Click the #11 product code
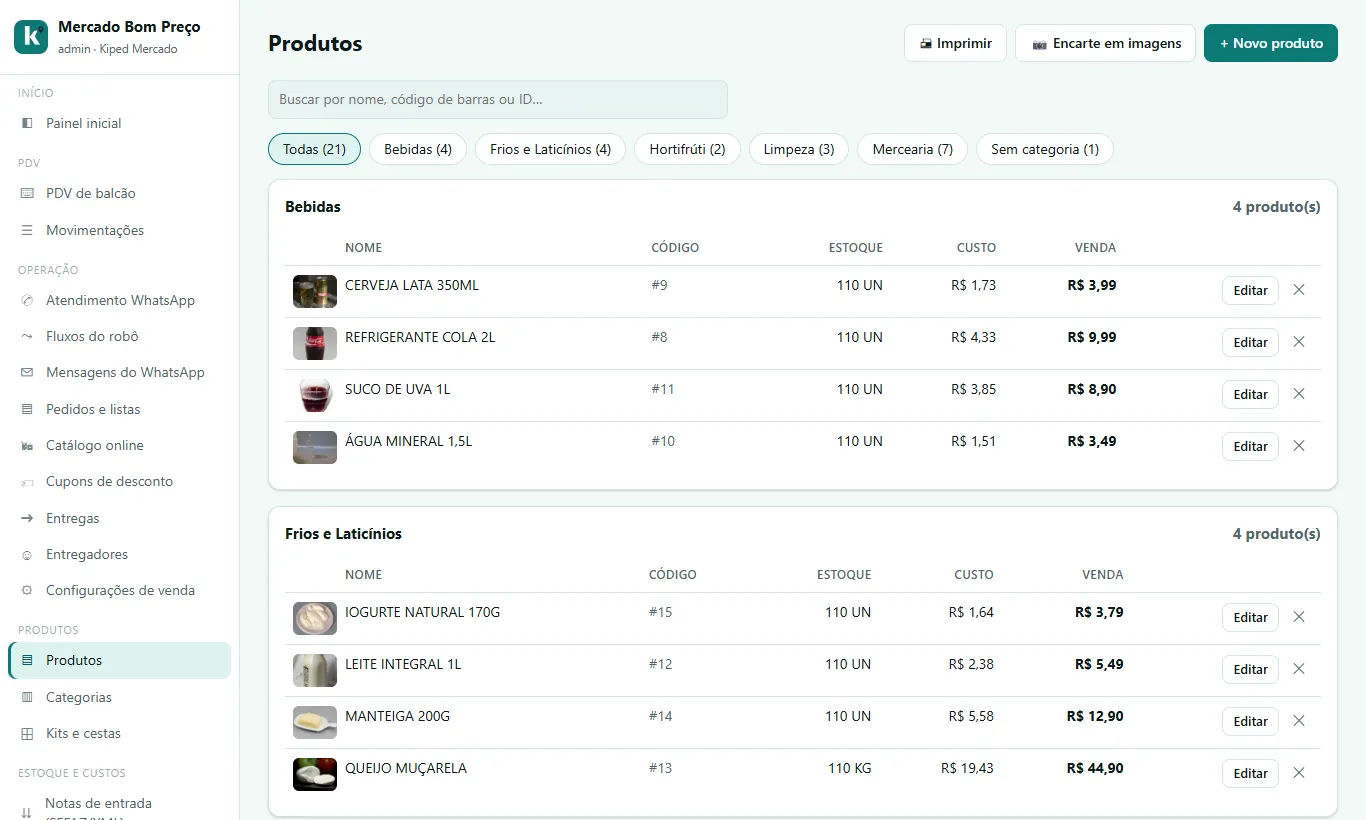 coord(663,389)
